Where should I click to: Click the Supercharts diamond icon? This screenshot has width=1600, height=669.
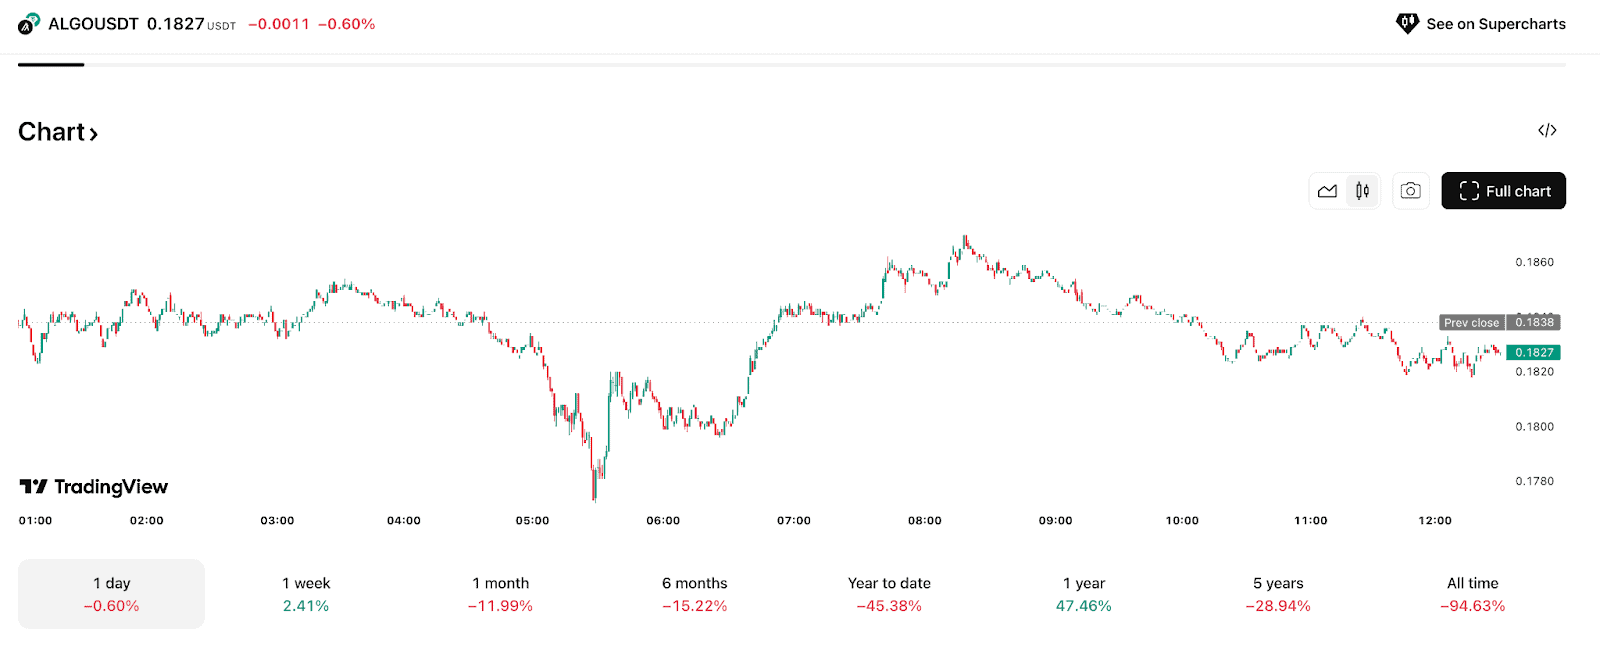click(x=1407, y=24)
